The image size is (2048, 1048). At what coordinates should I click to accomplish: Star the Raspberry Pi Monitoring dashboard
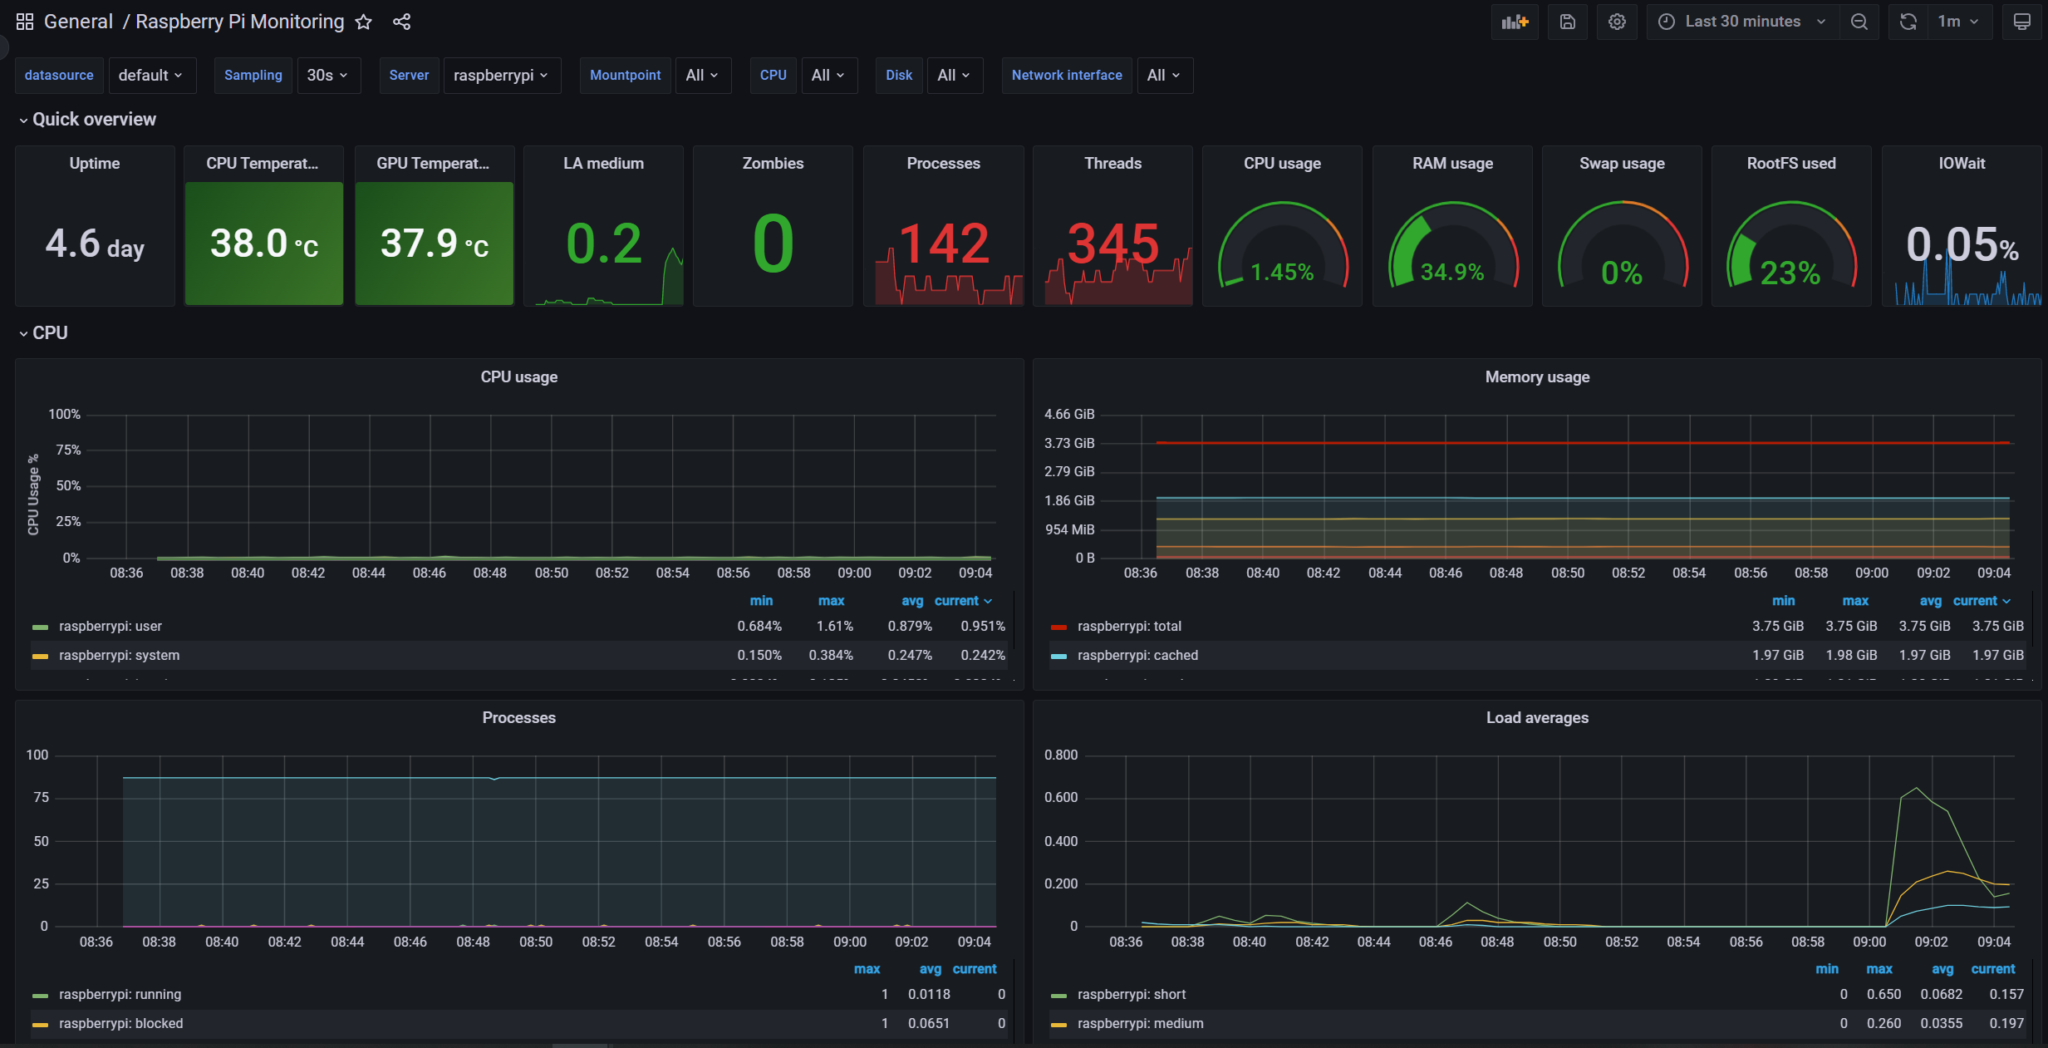pos(363,22)
